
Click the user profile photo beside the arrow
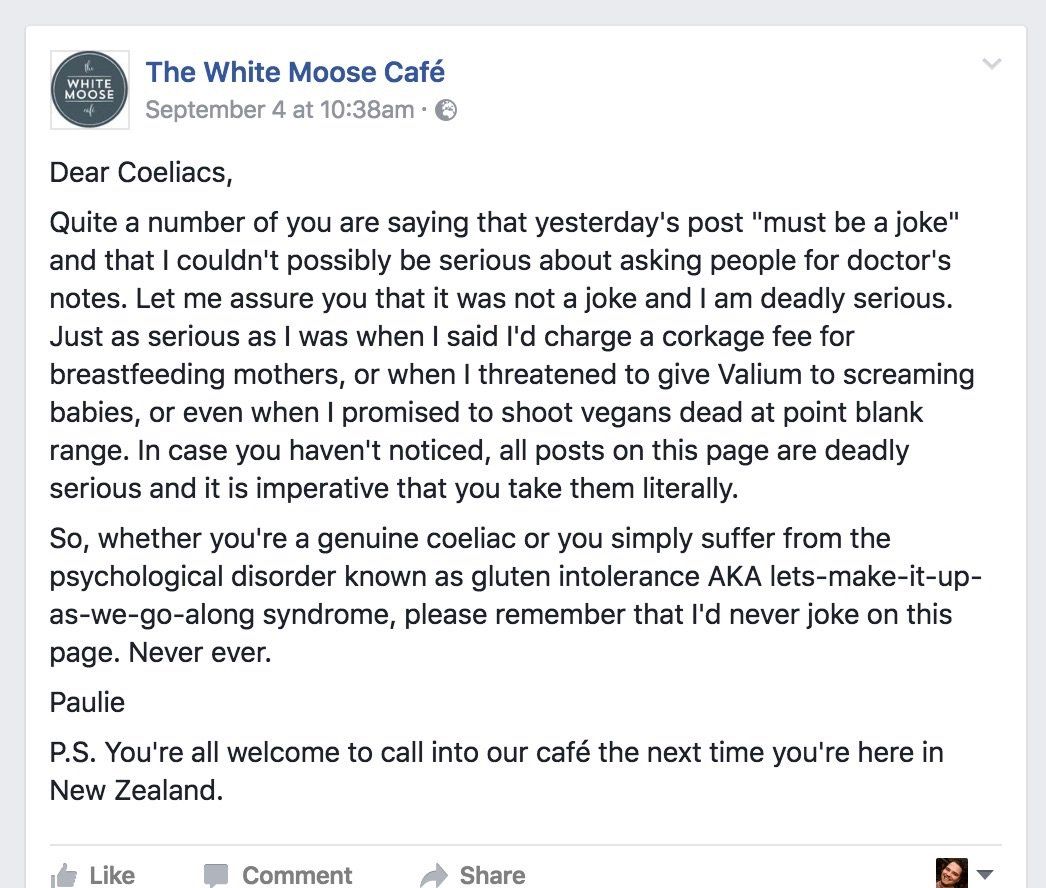tap(951, 874)
